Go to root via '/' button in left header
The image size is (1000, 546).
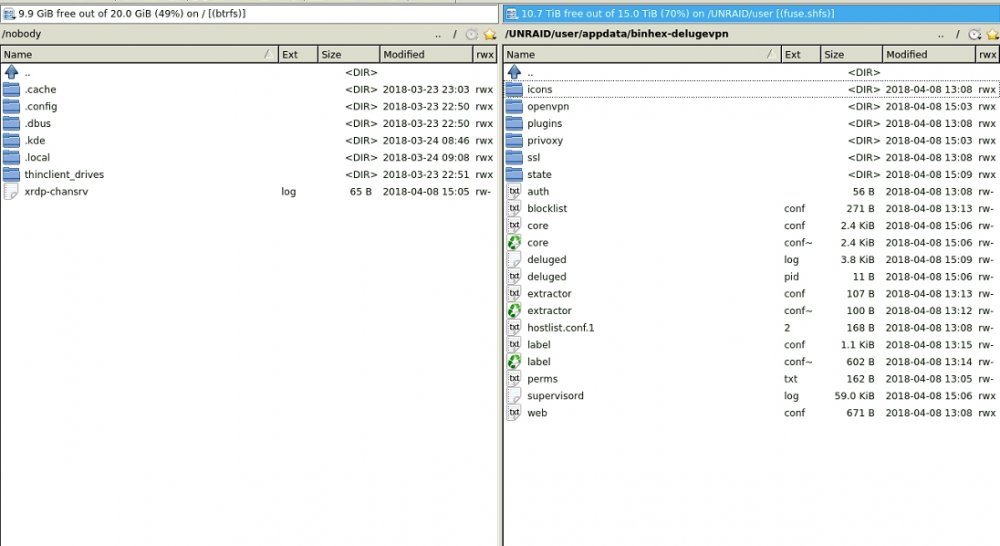tap(455, 34)
